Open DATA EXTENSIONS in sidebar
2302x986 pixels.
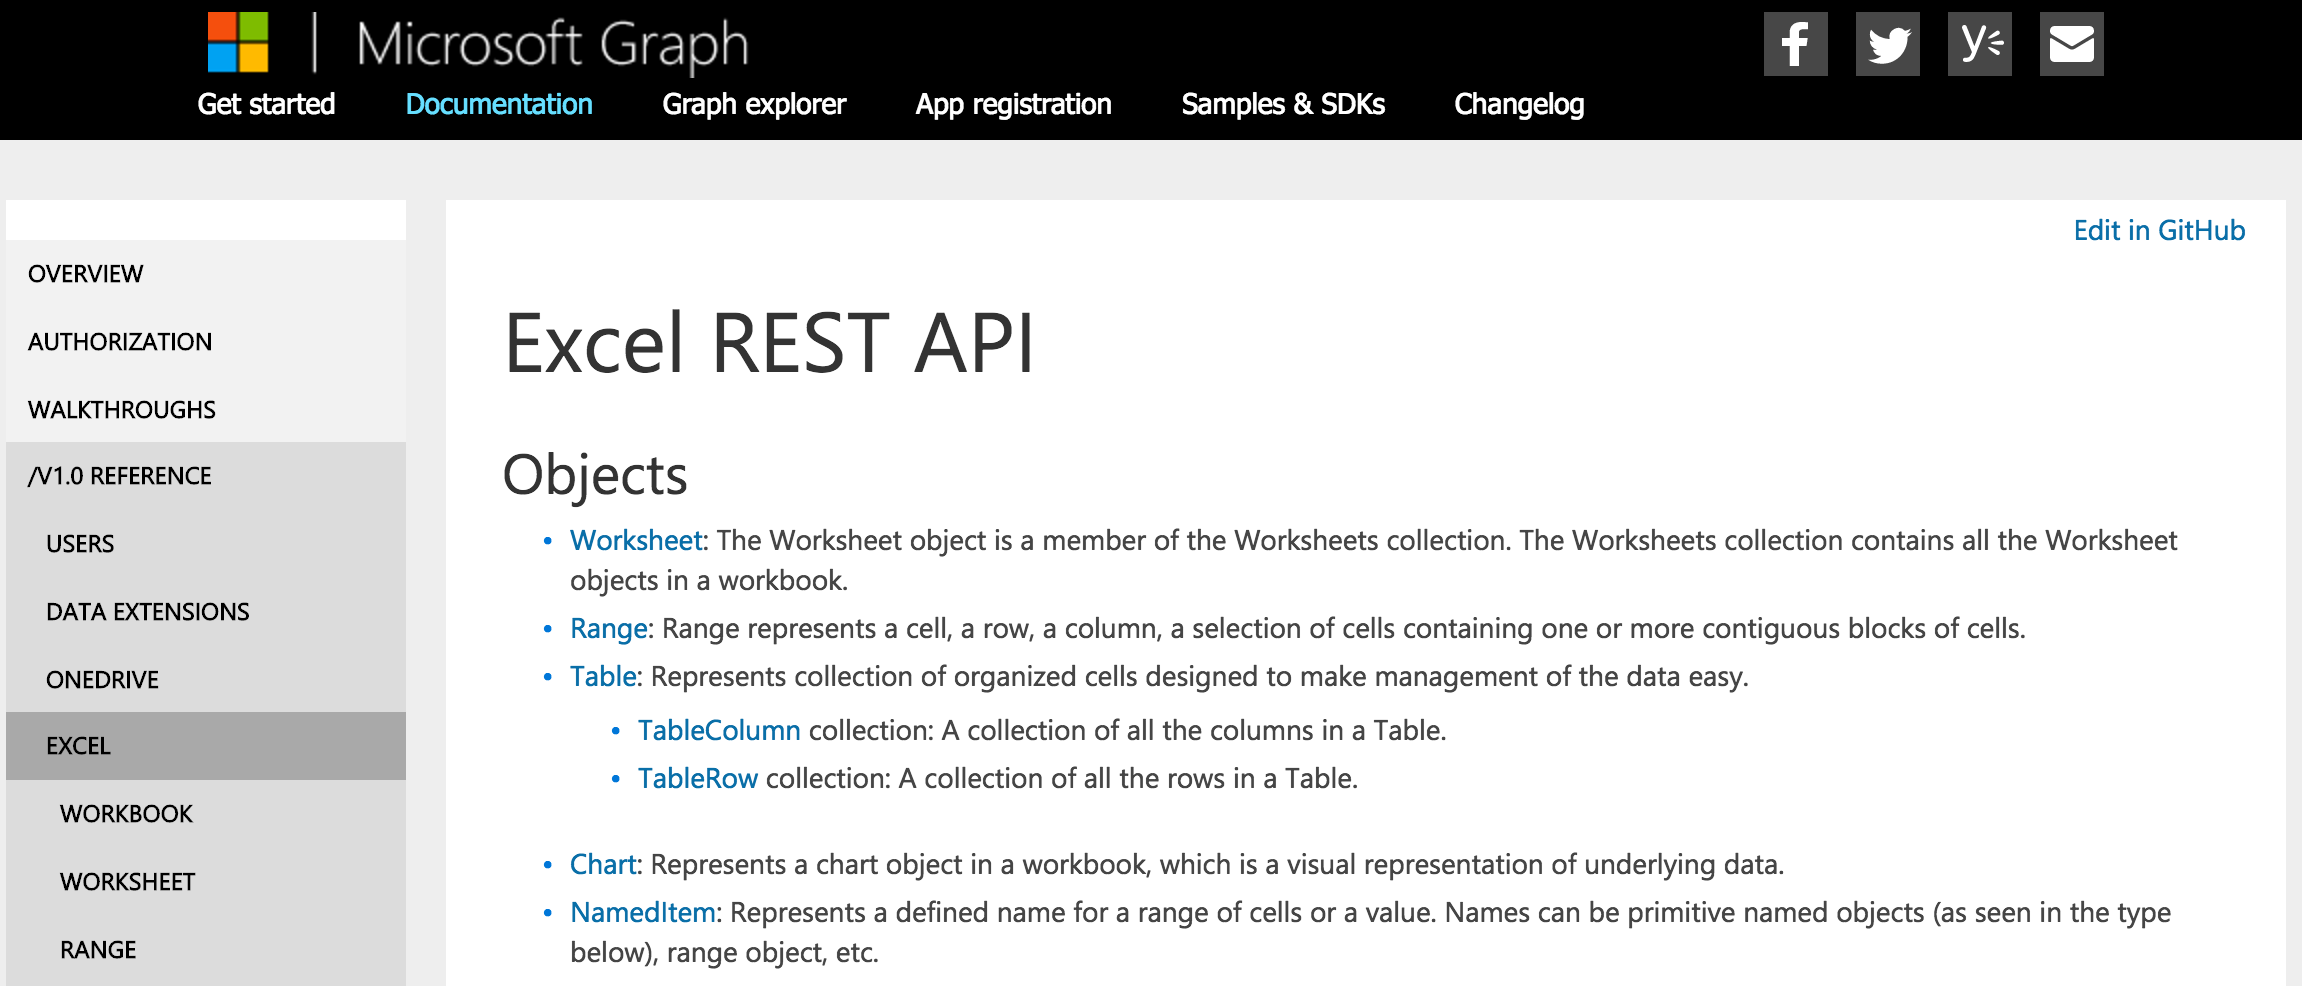[x=206, y=612]
